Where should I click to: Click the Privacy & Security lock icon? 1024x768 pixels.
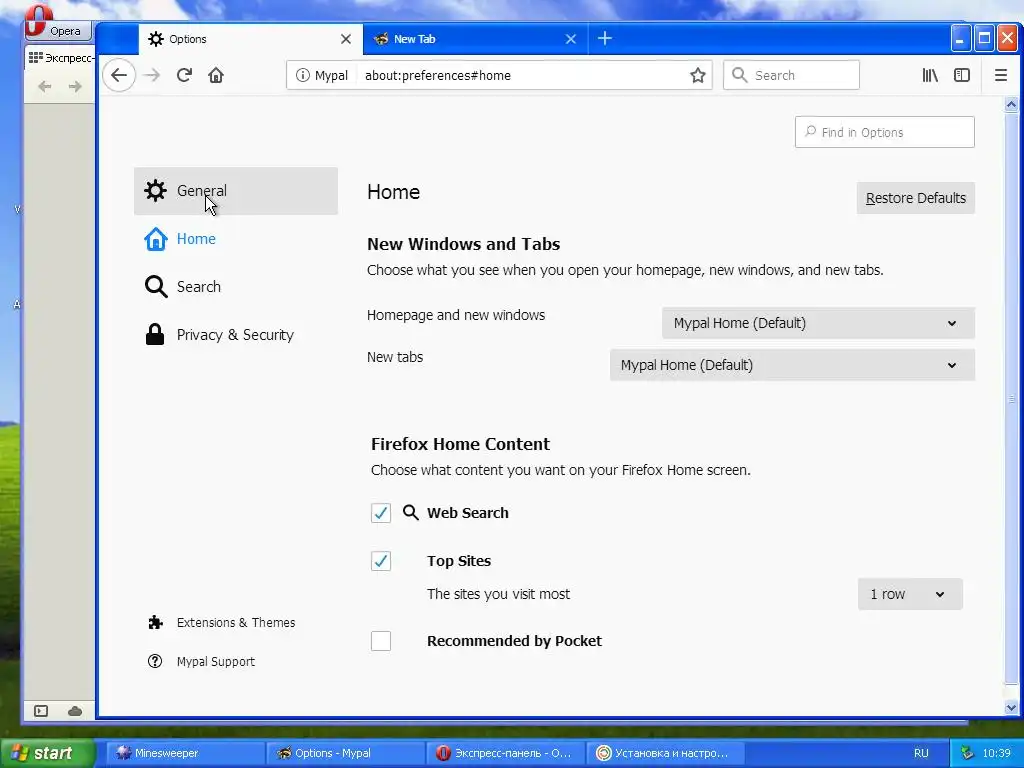155,334
